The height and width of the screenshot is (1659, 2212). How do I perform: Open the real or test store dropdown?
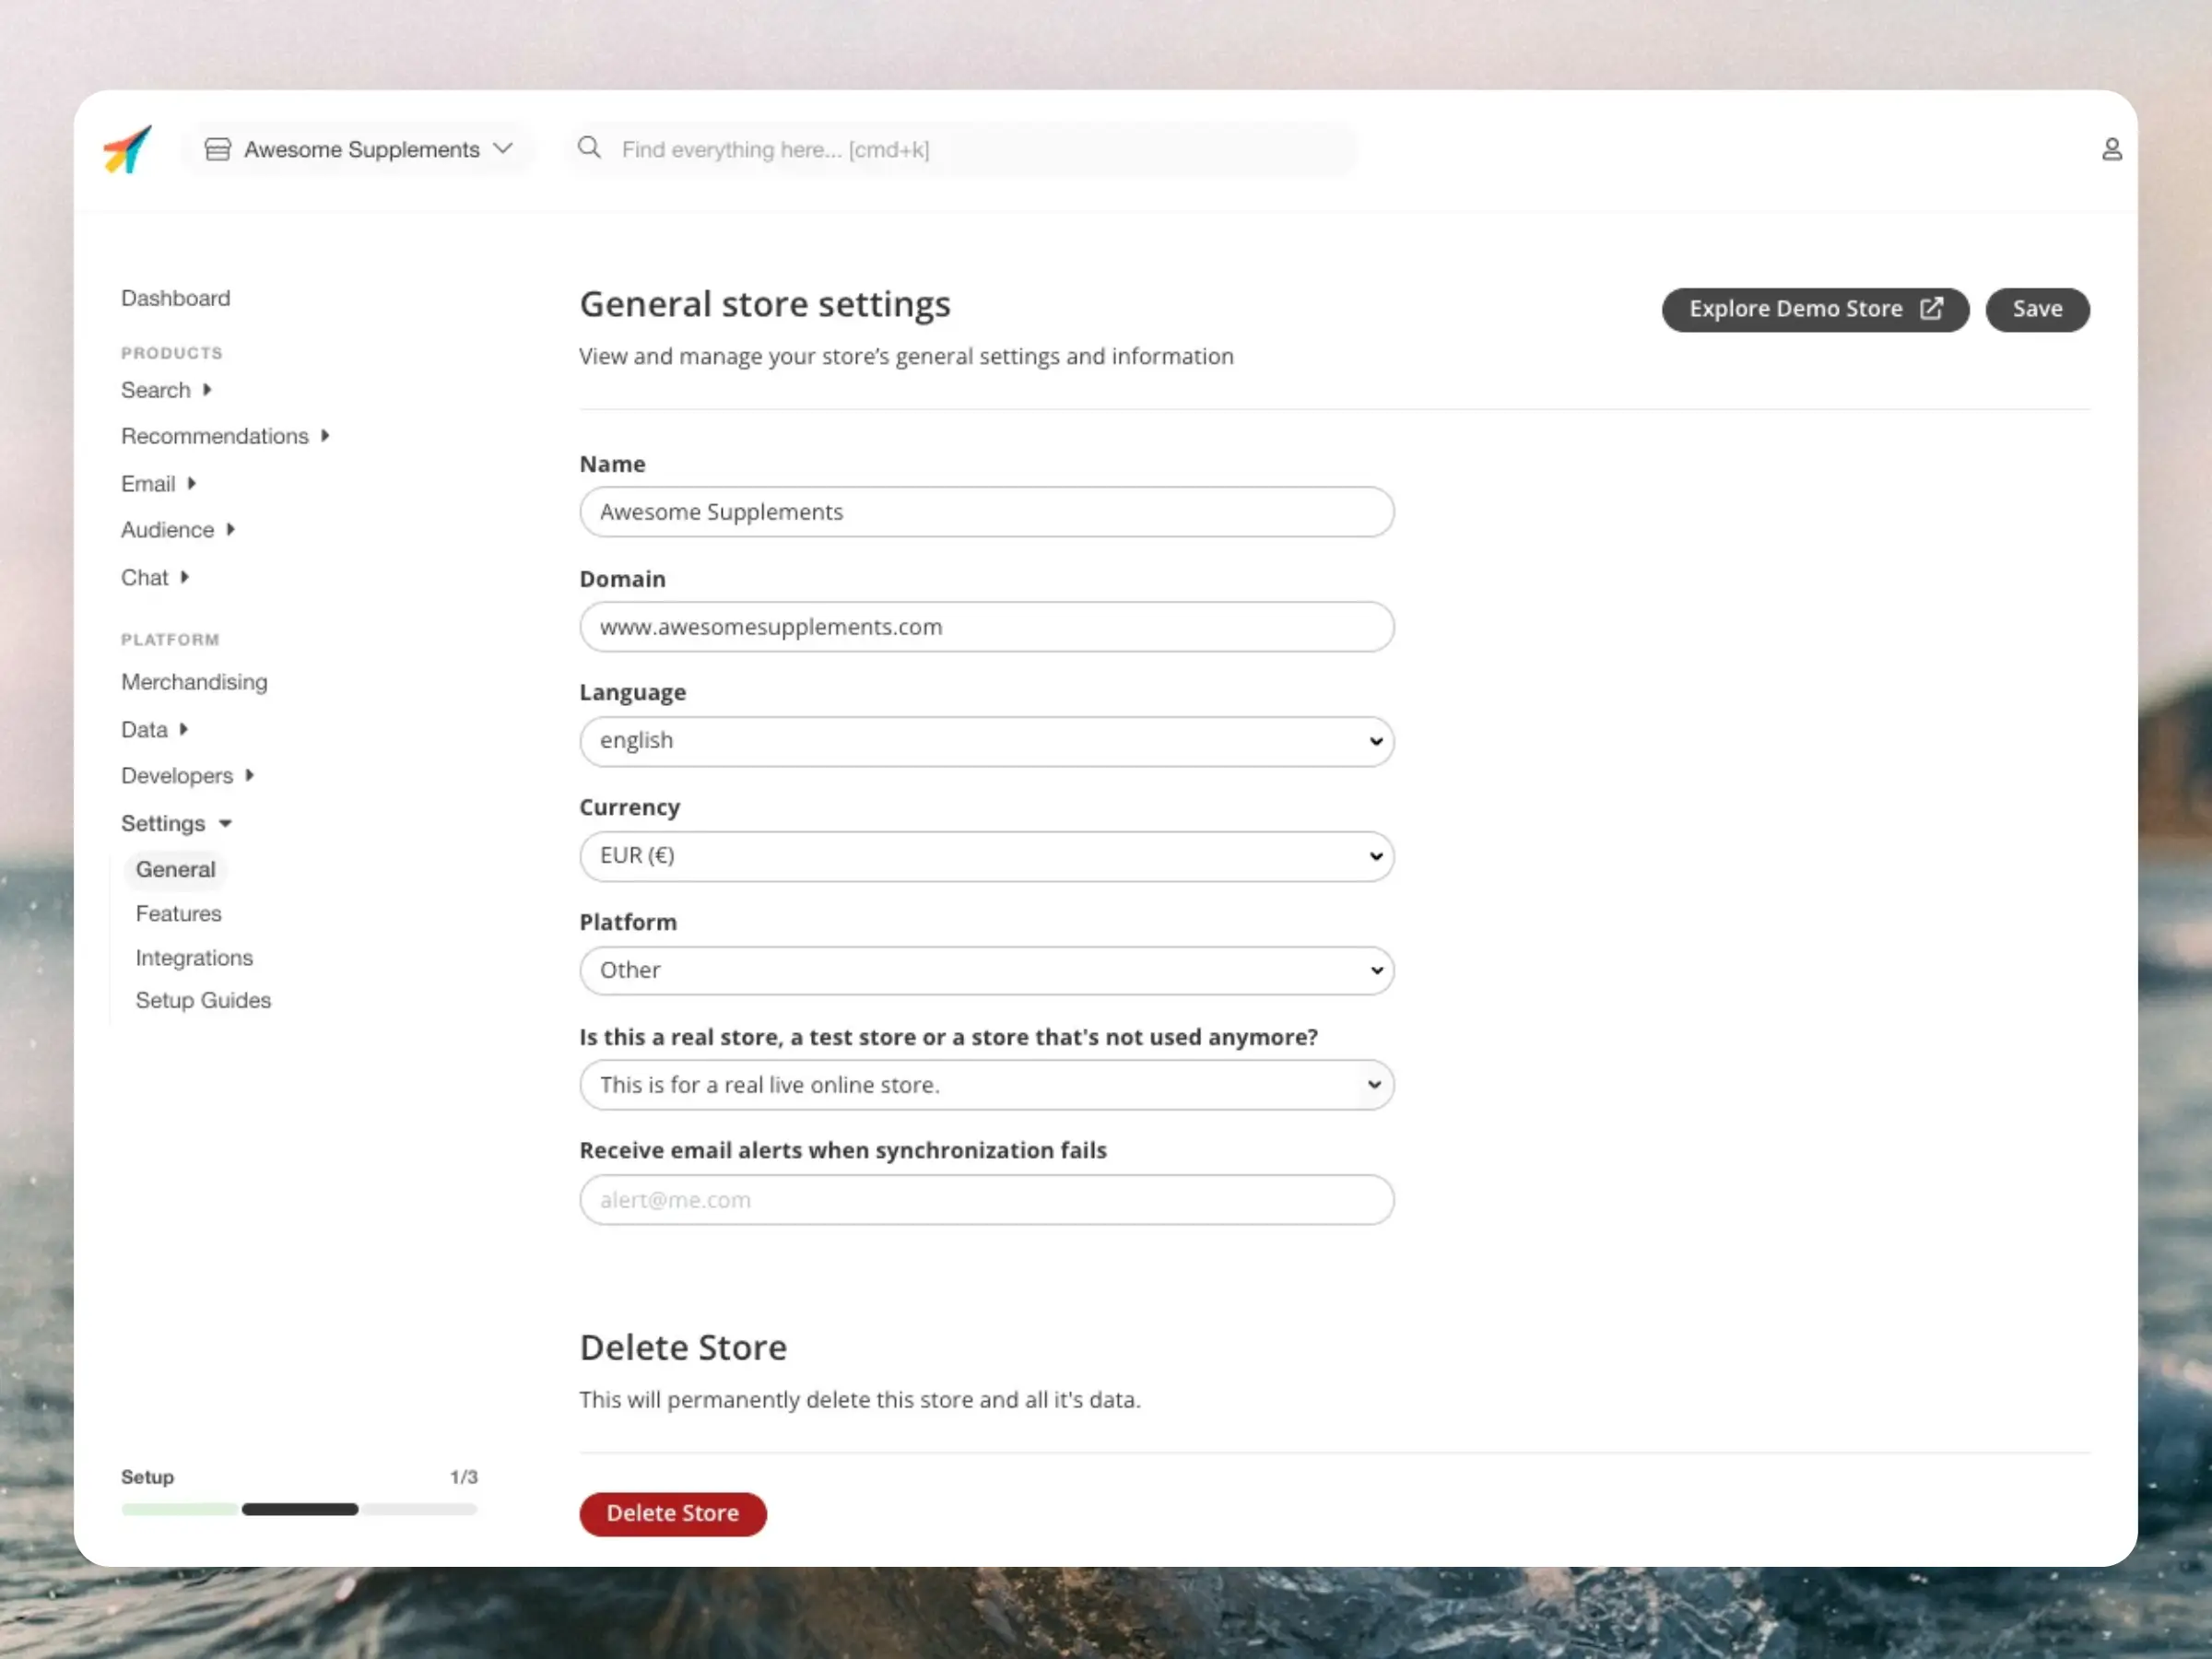[986, 1085]
